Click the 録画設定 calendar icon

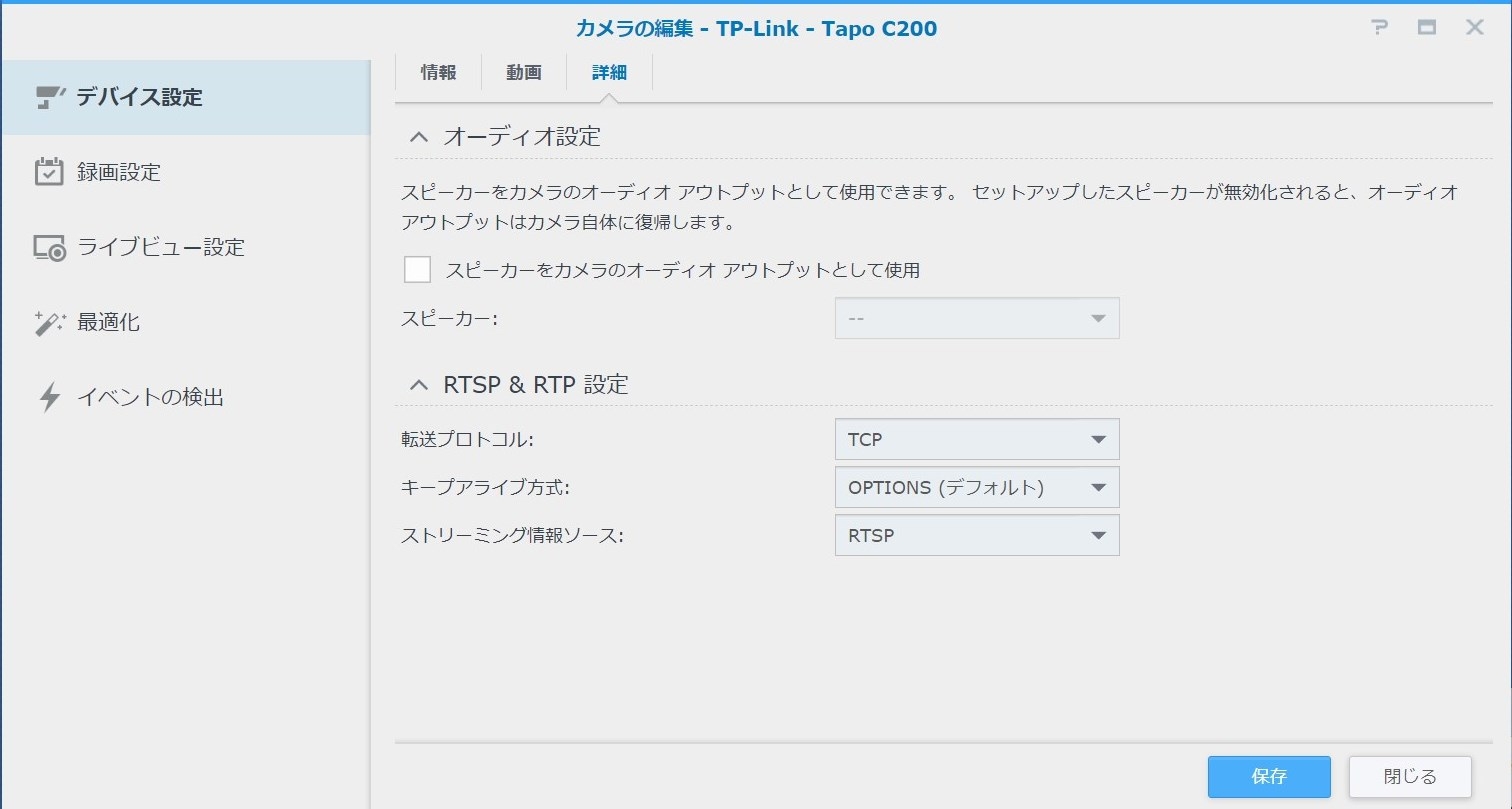[x=49, y=172]
